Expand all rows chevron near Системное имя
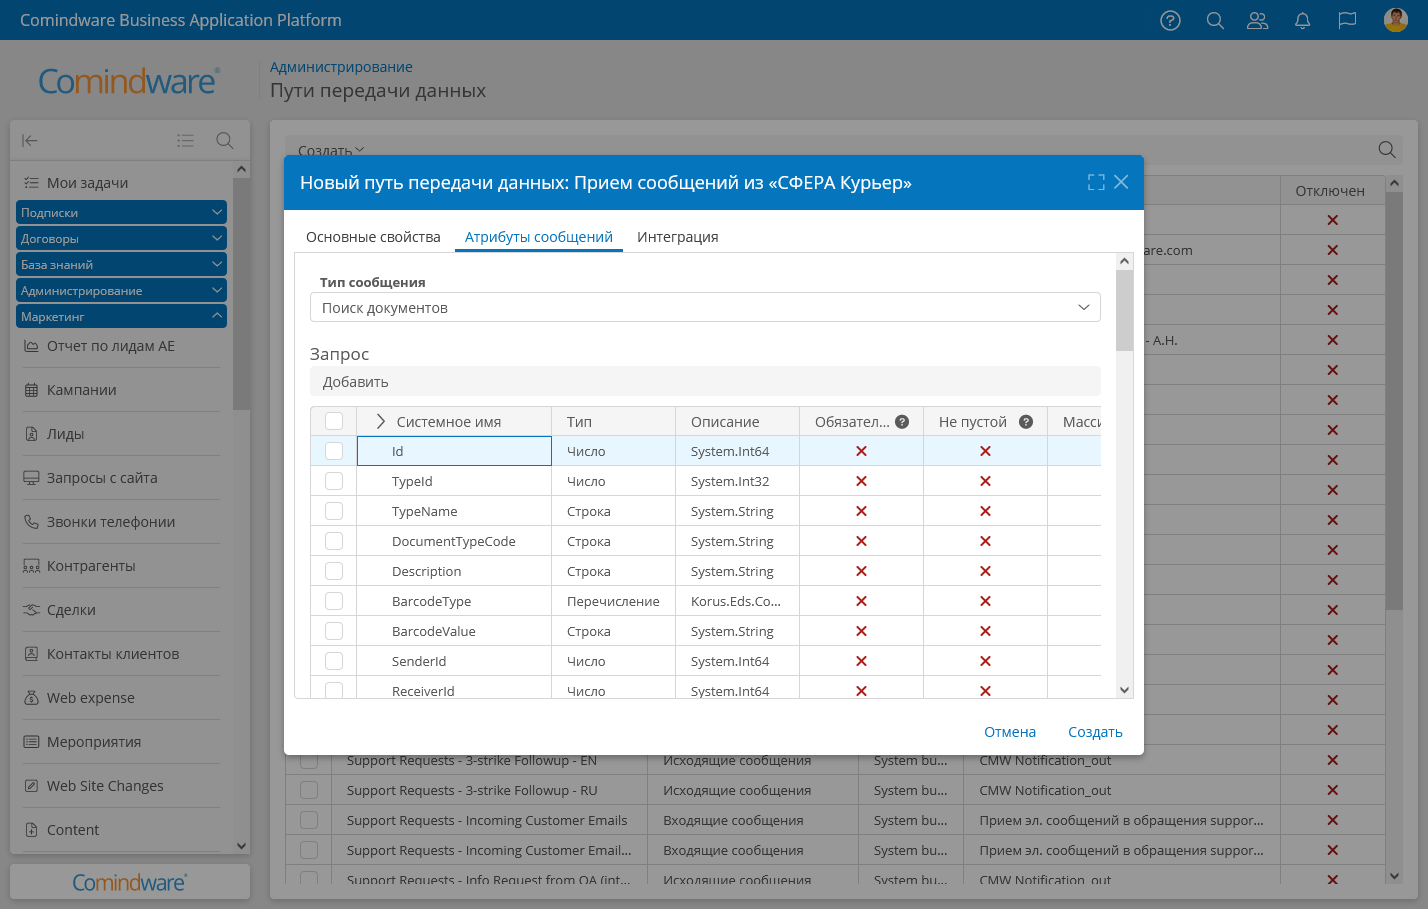 click(x=380, y=421)
